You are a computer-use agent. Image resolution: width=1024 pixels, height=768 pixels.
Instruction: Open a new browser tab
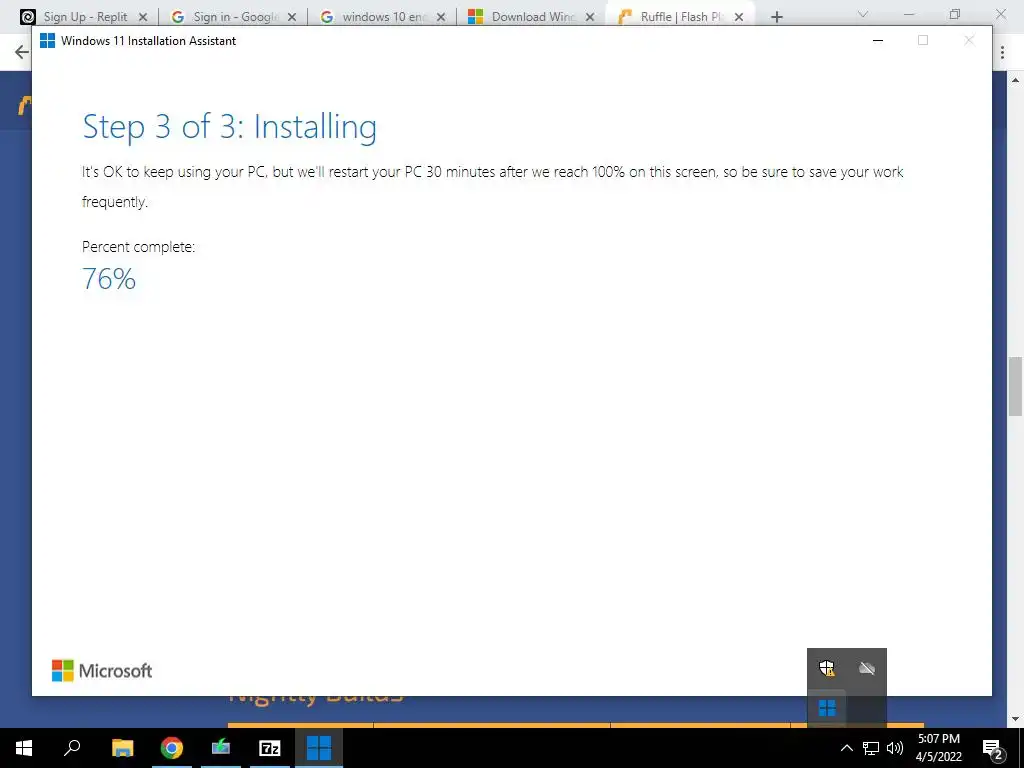tap(776, 17)
